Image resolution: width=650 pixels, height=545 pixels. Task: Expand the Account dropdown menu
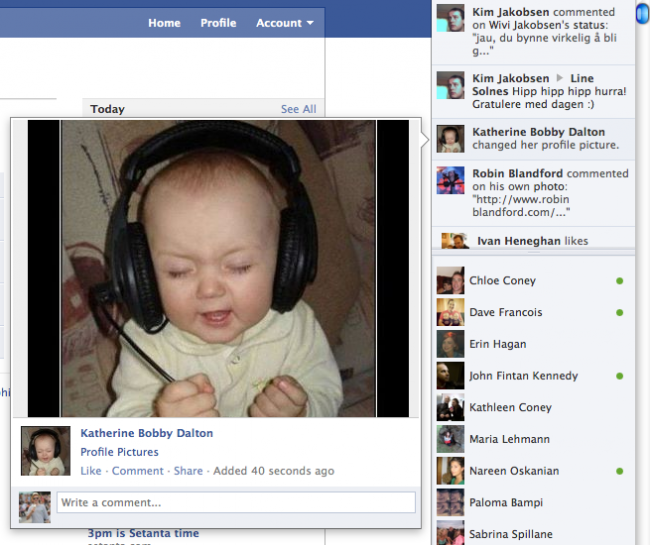point(284,23)
